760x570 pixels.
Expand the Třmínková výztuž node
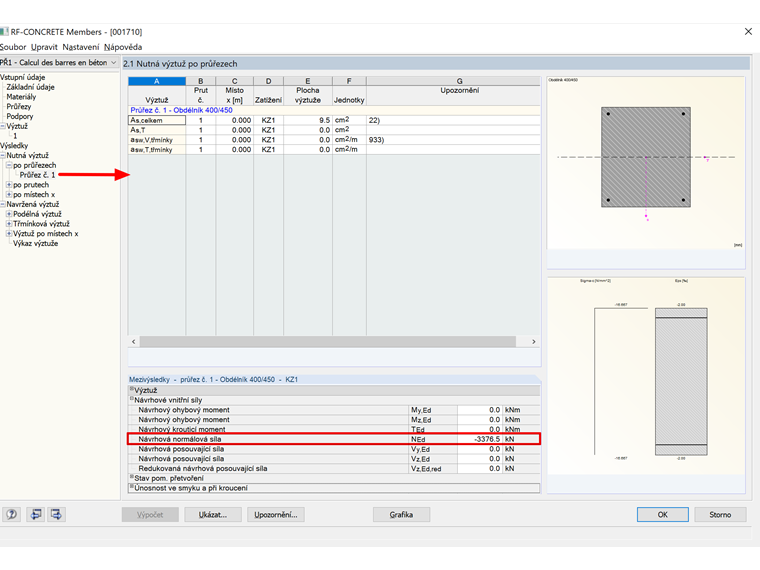[x=9, y=223]
